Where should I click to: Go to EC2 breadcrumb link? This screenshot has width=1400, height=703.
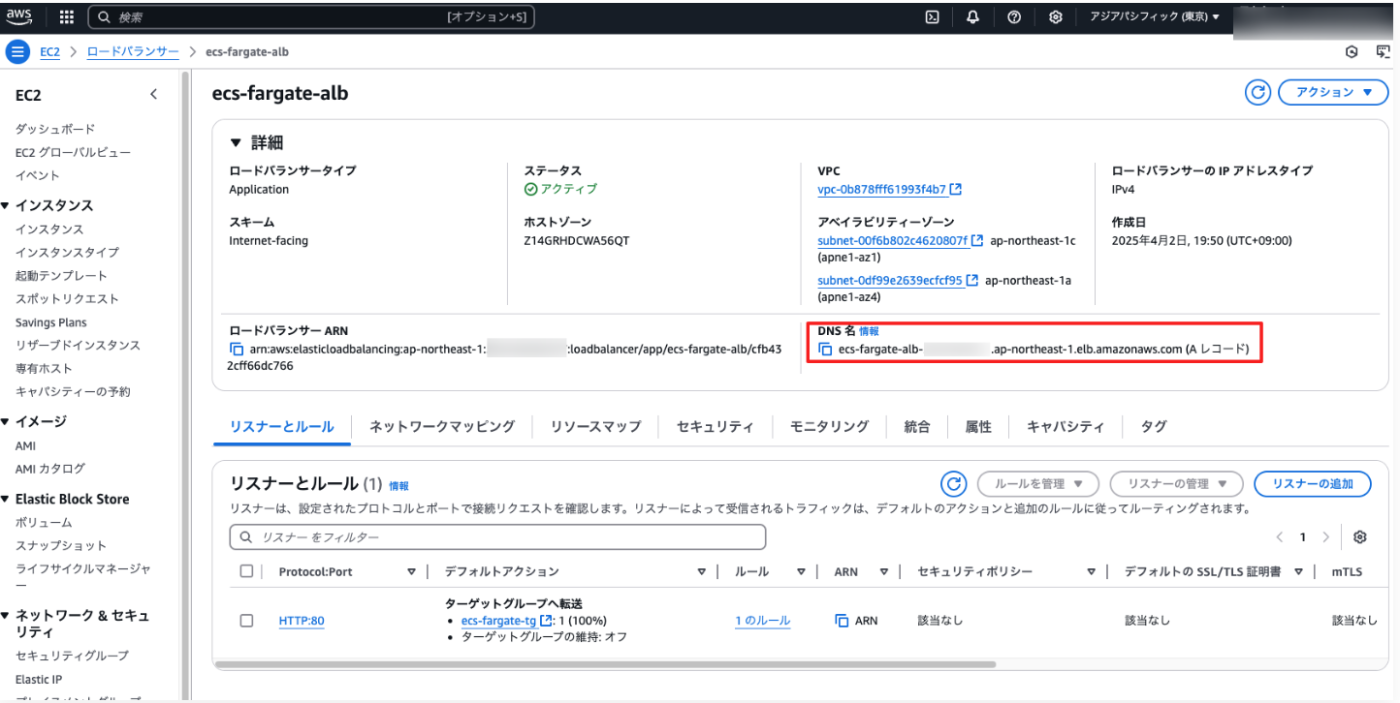point(50,52)
